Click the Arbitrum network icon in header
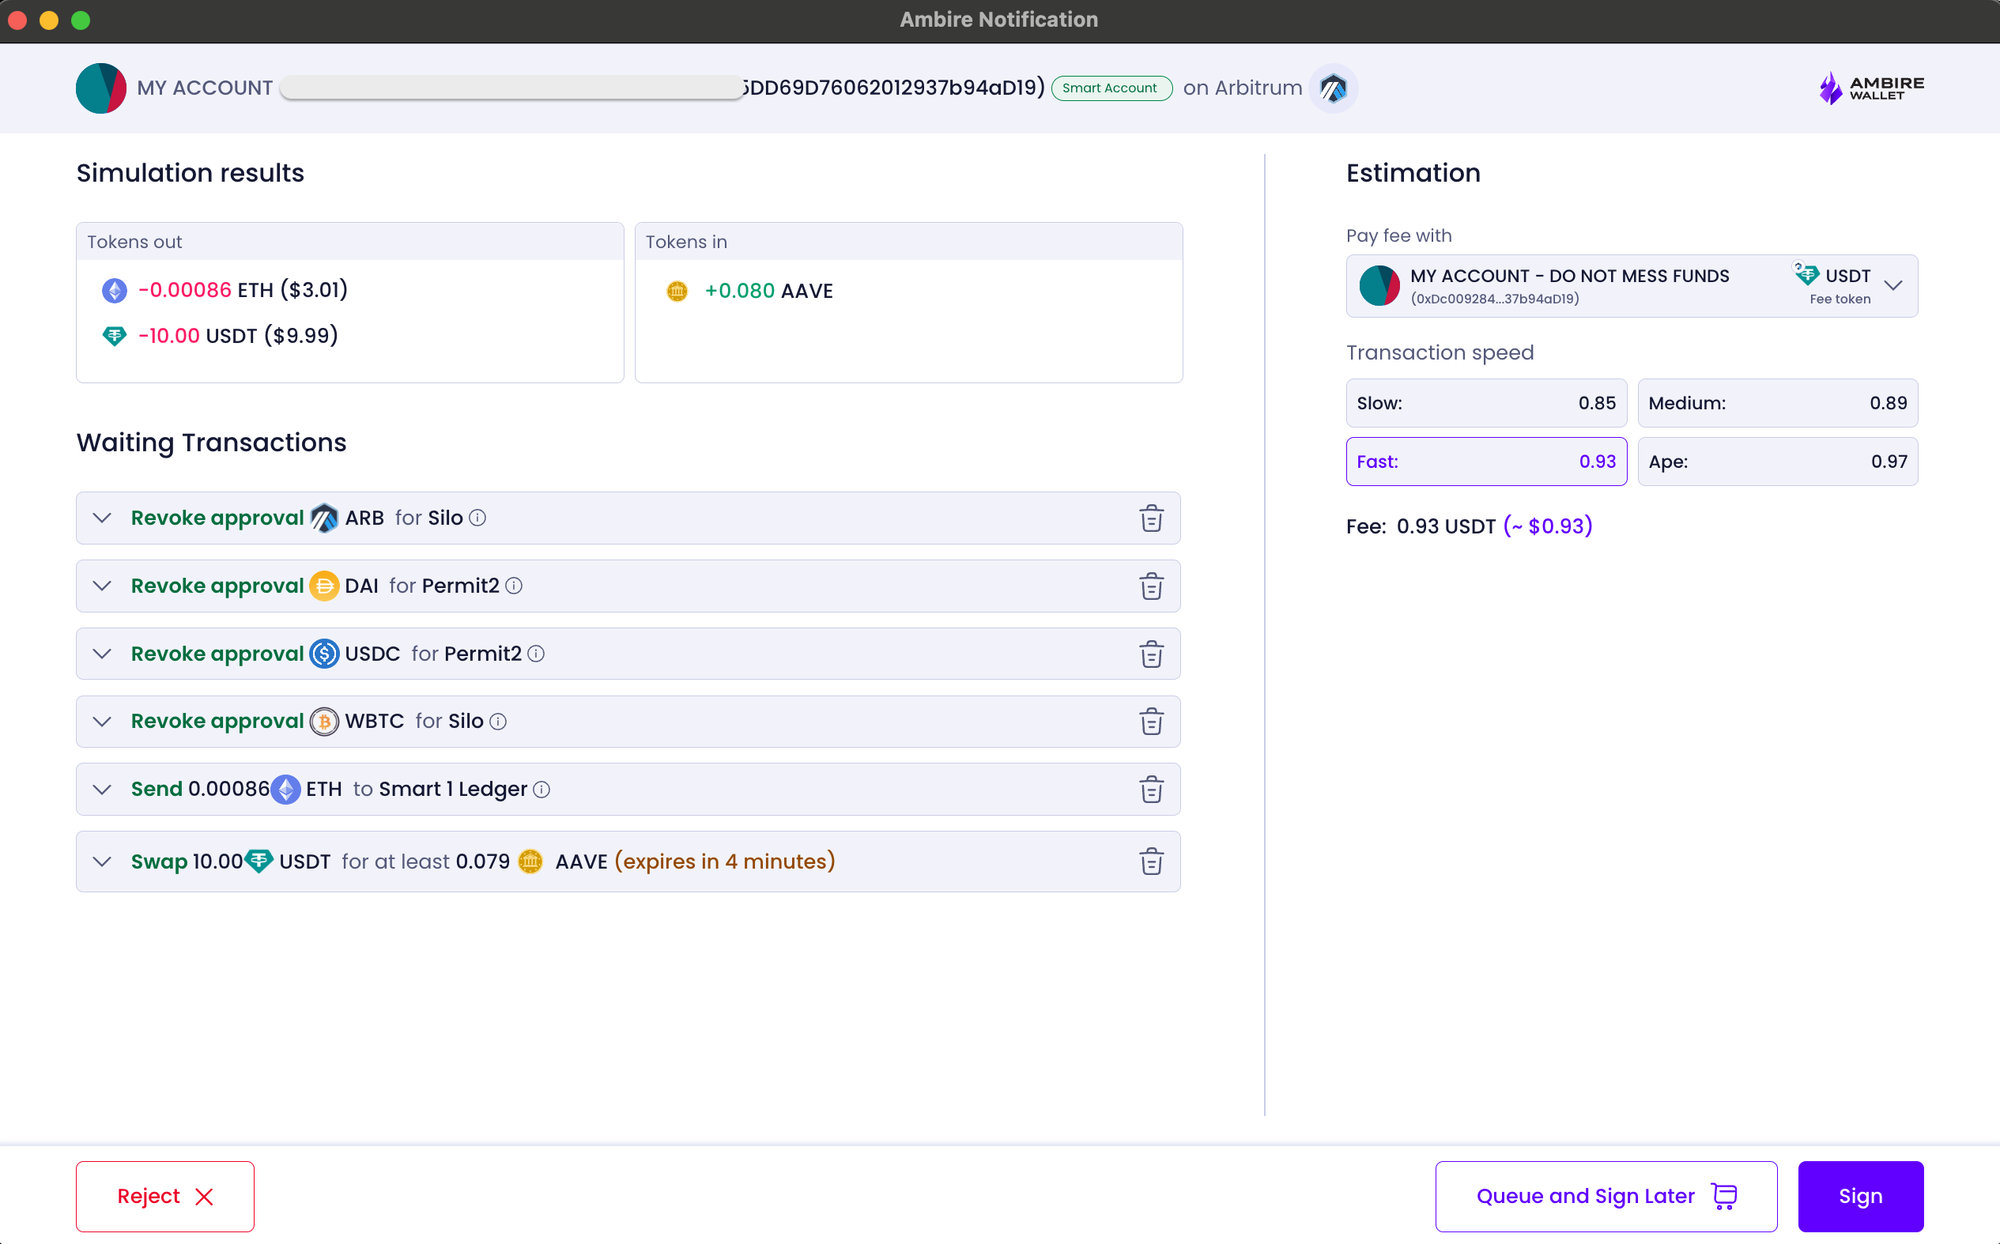Viewport: 2000px width, 1244px height. tap(1333, 88)
